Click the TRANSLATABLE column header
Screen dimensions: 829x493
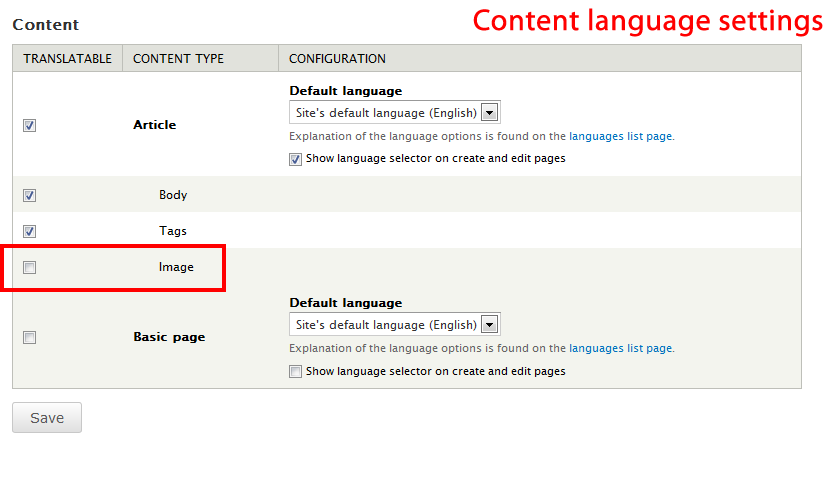[x=67, y=59]
